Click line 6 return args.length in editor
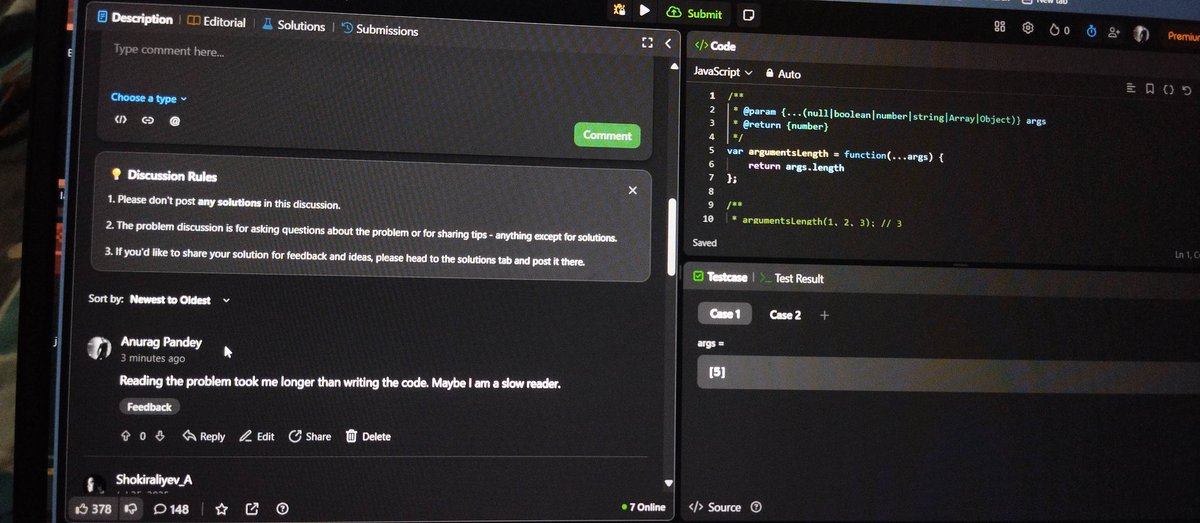This screenshot has height=523, width=1200. [x=796, y=167]
